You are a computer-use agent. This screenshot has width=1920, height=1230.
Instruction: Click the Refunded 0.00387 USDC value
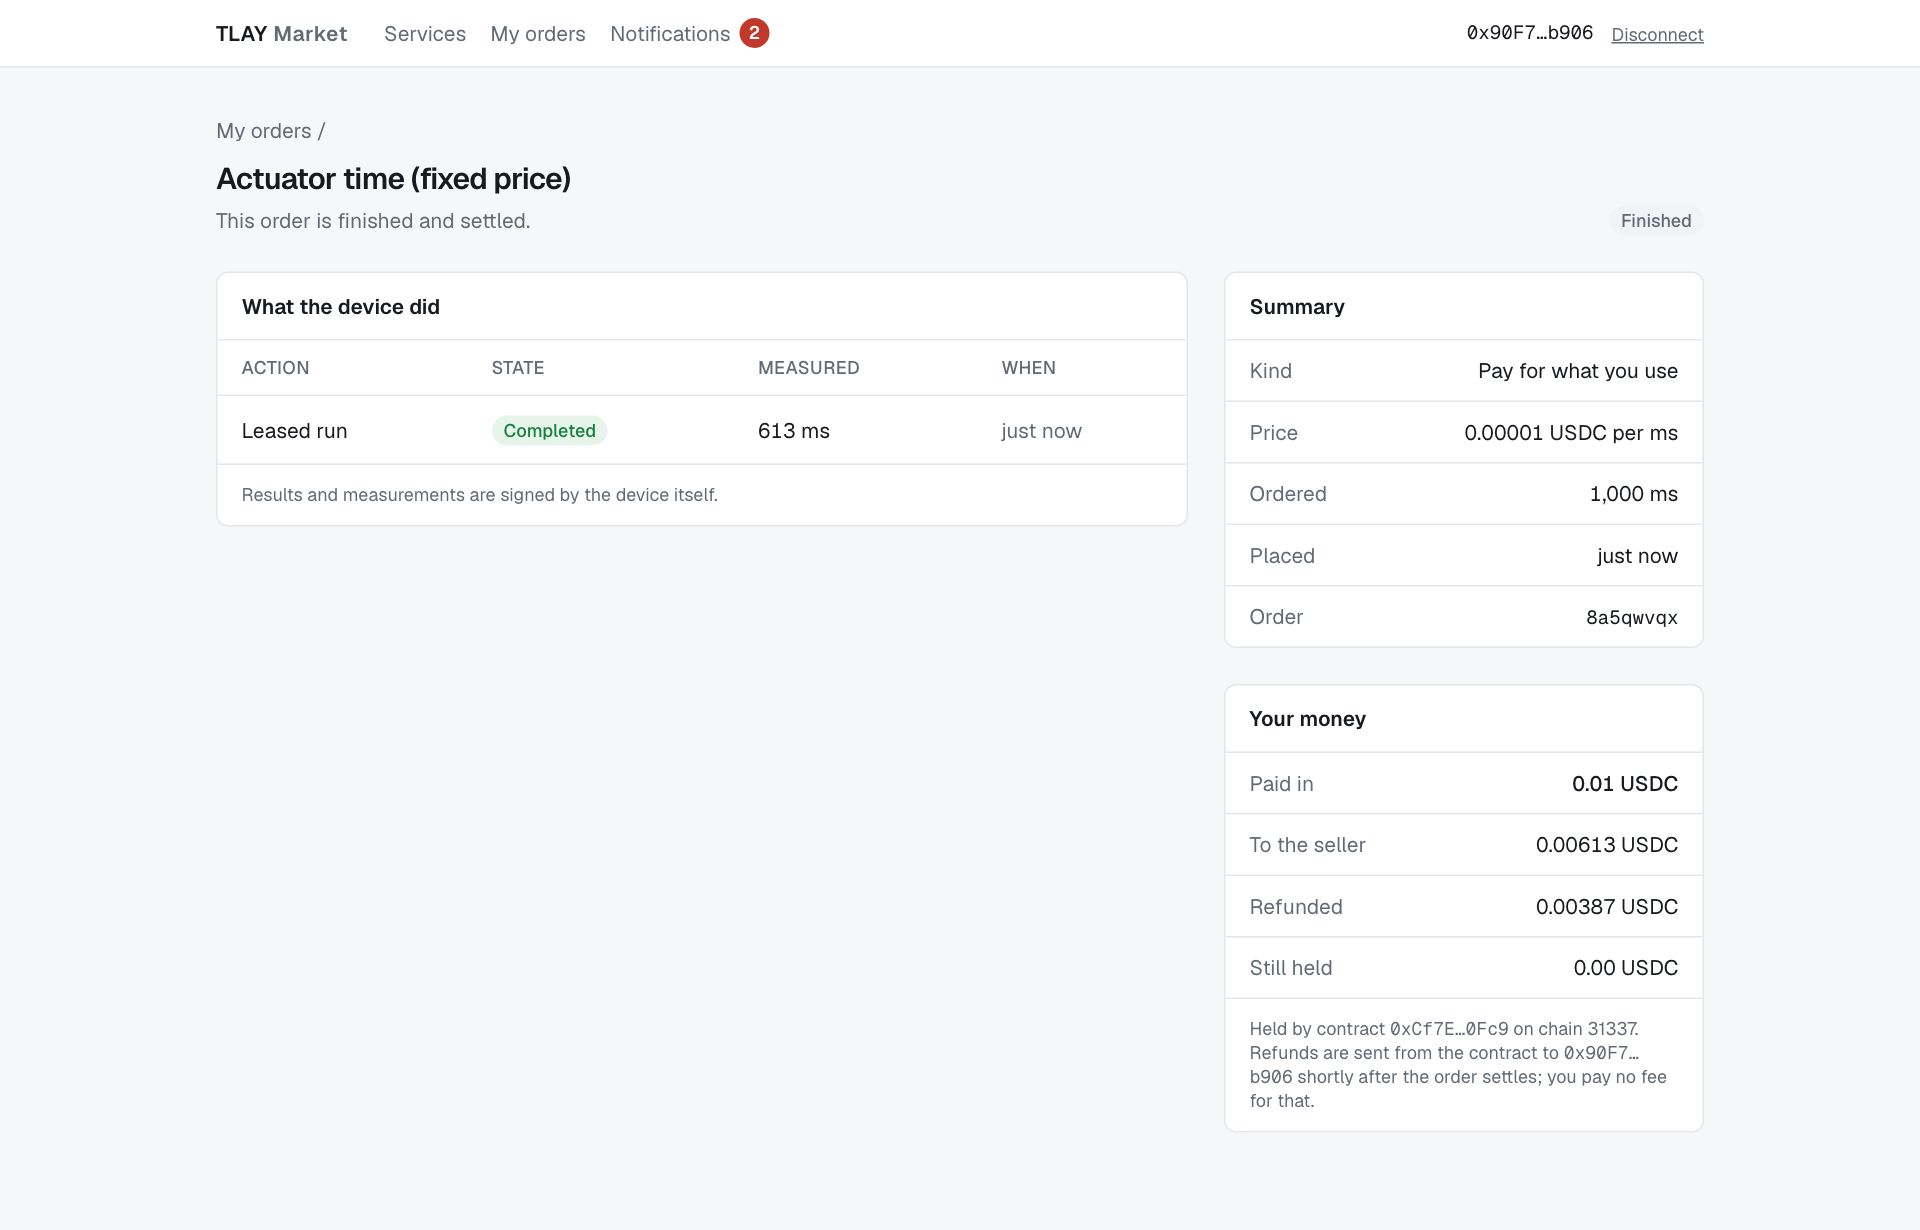[x=1607, y=907]
